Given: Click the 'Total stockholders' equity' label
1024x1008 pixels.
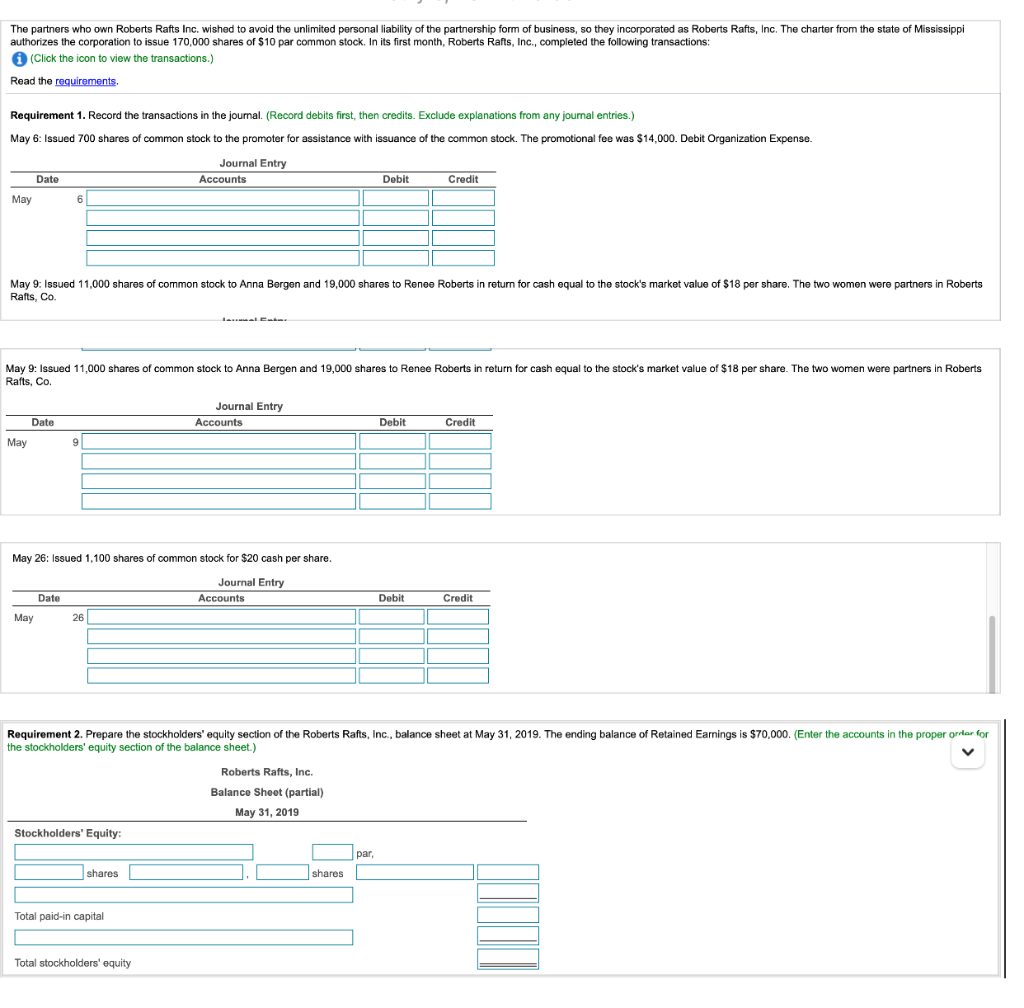Looking at the screenshot, I should click(72, 963).
